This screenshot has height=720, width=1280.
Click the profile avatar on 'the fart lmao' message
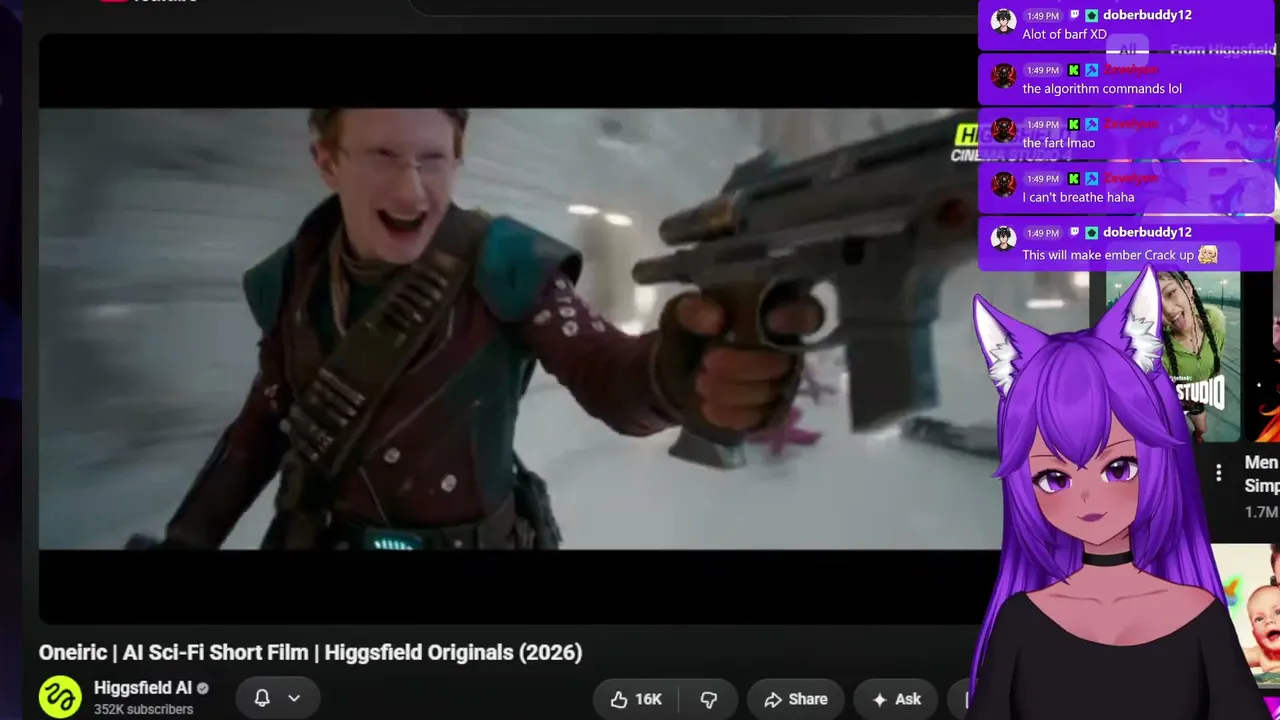(x=1003, y=130)
